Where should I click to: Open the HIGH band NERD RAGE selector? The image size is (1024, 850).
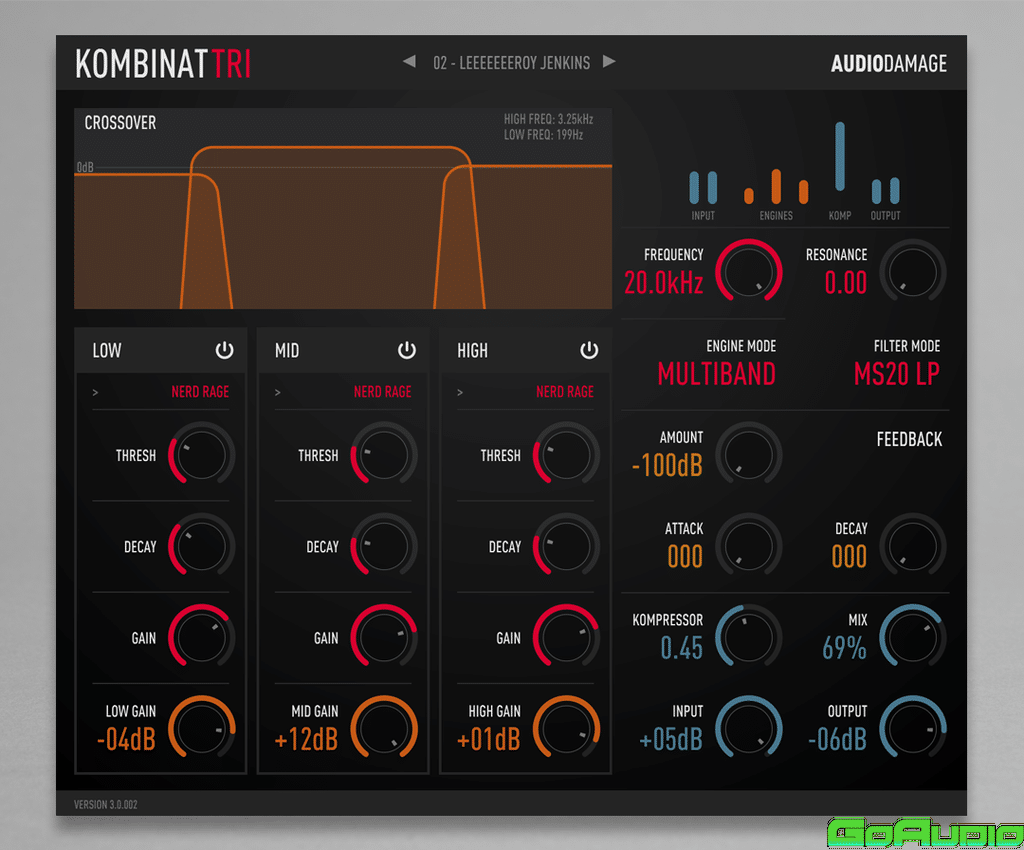click(x=564, y=392)
